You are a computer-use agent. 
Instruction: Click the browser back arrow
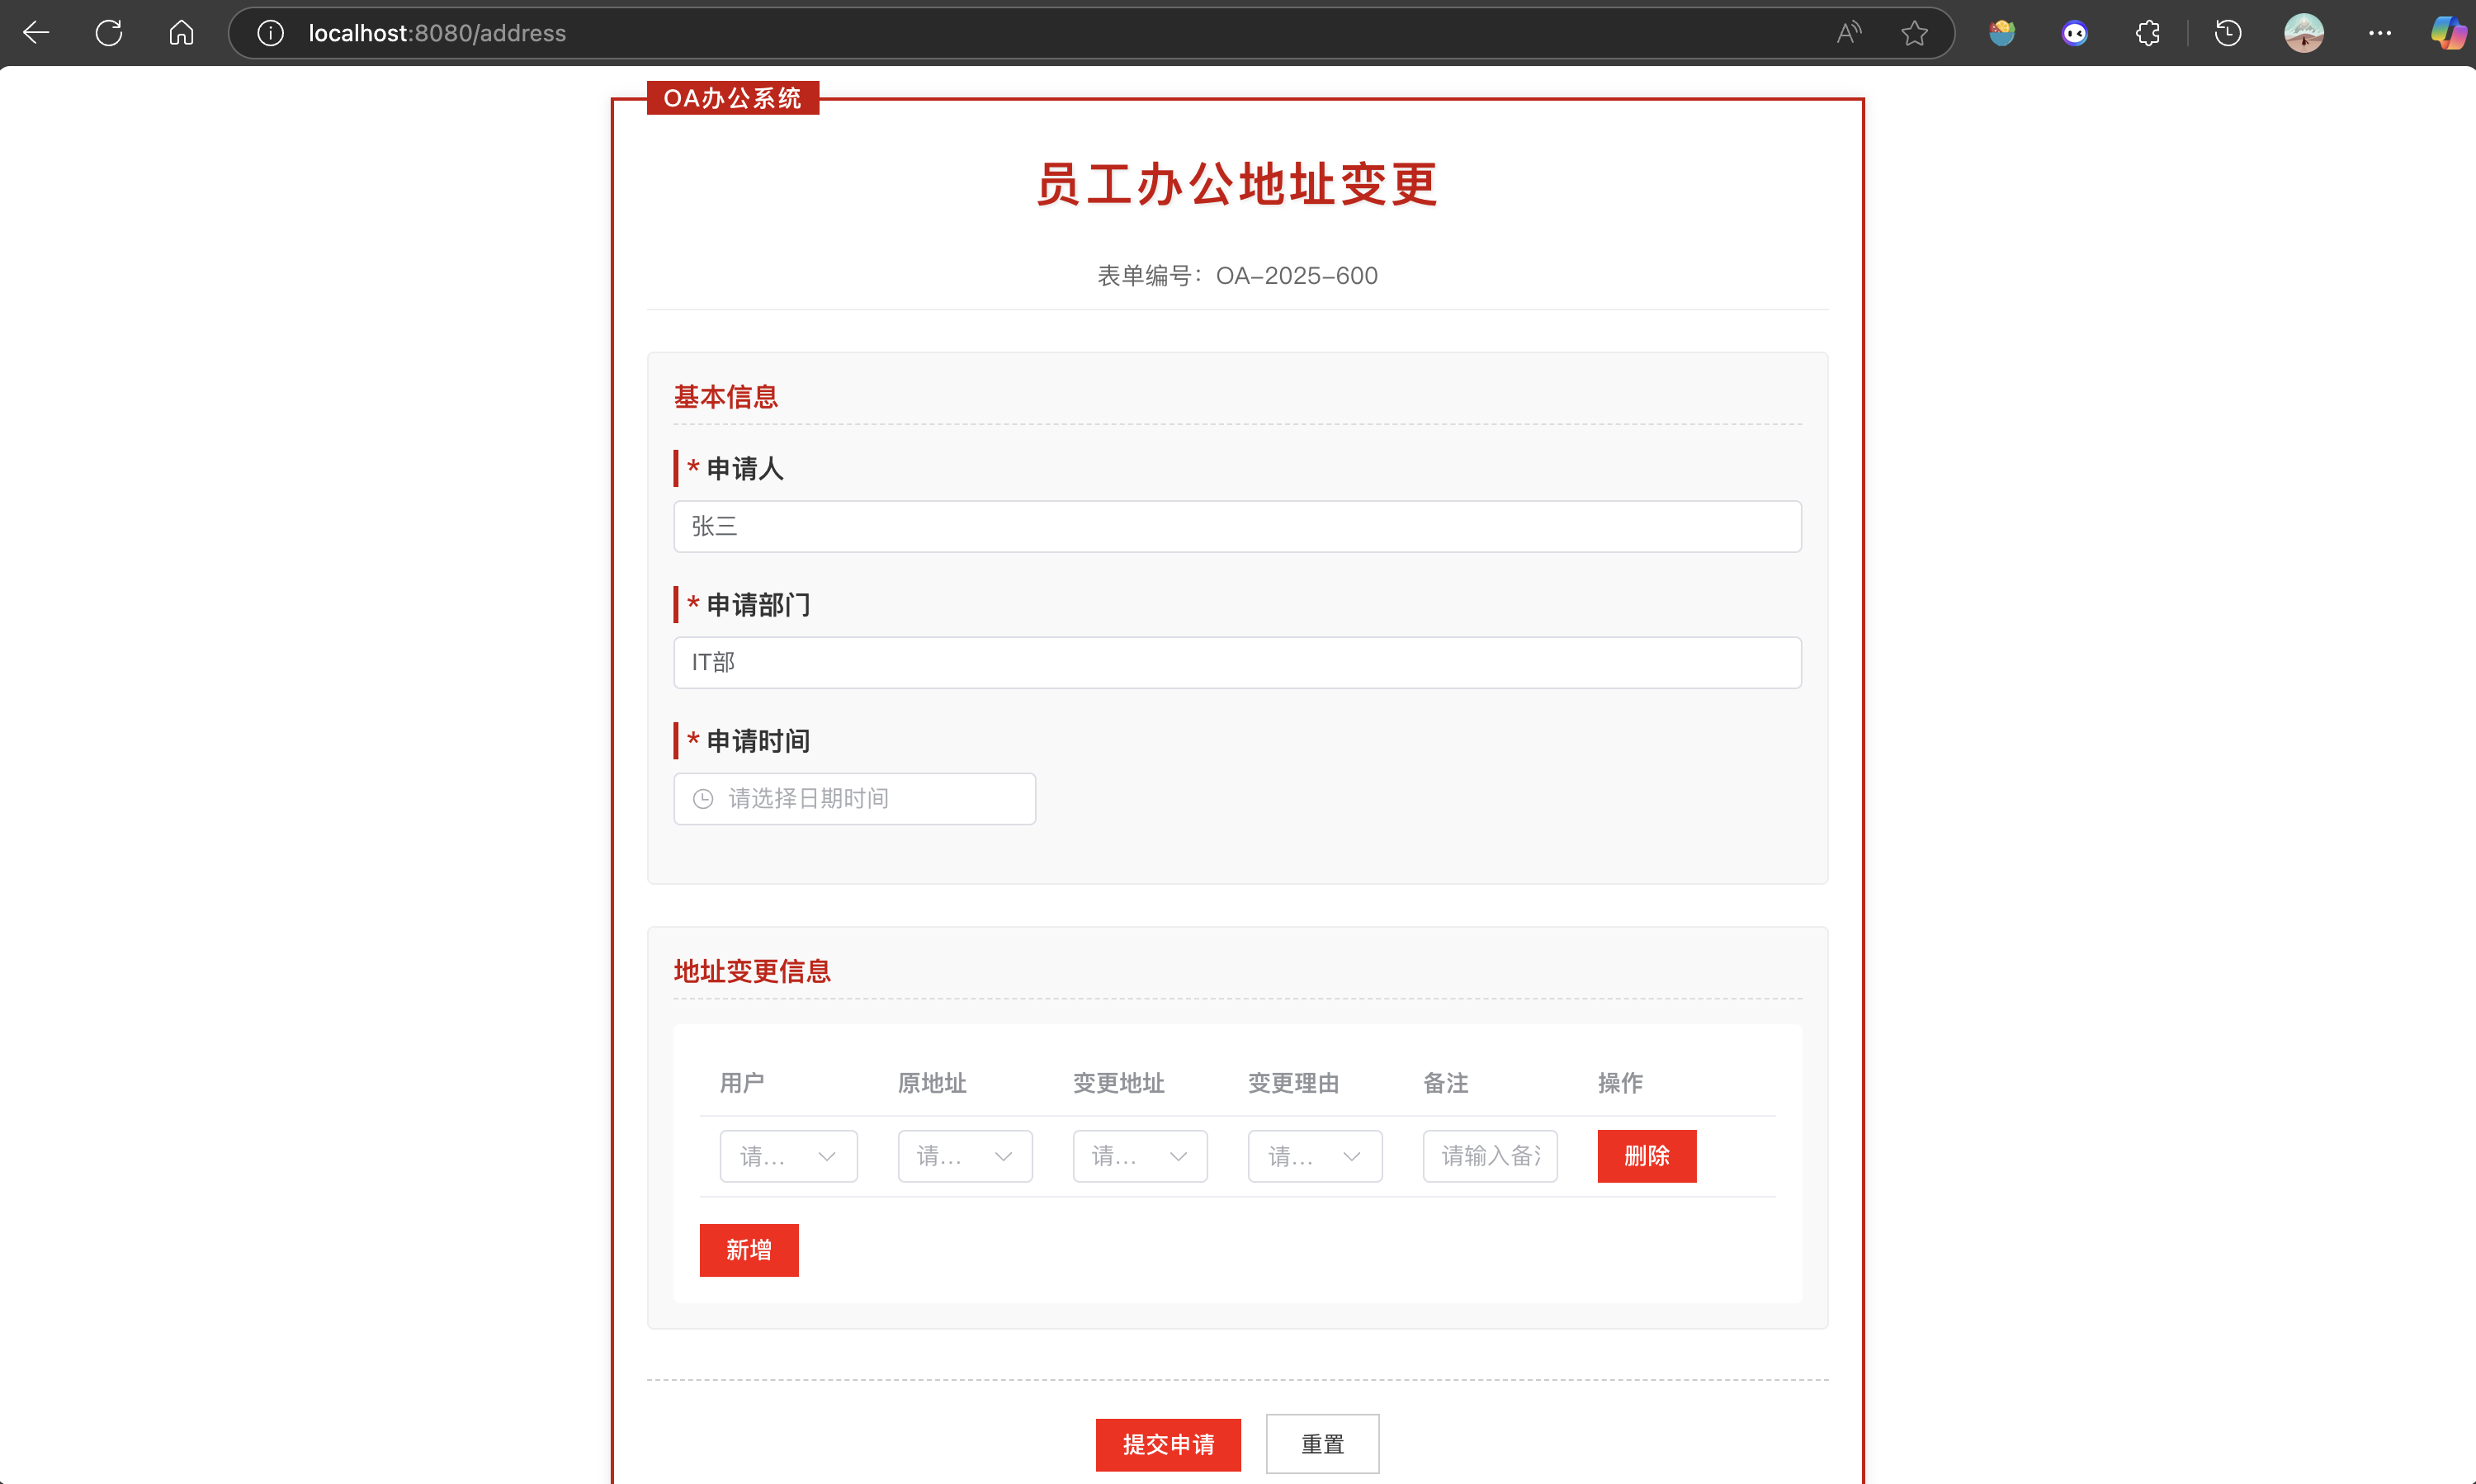(x=36, y=33)
